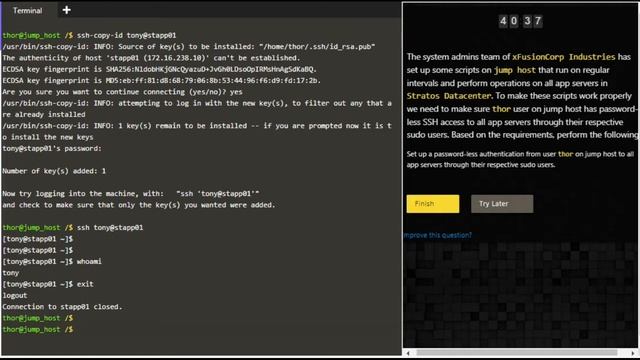Click the last empty thor@jump_host prompt line

point(38,329)
